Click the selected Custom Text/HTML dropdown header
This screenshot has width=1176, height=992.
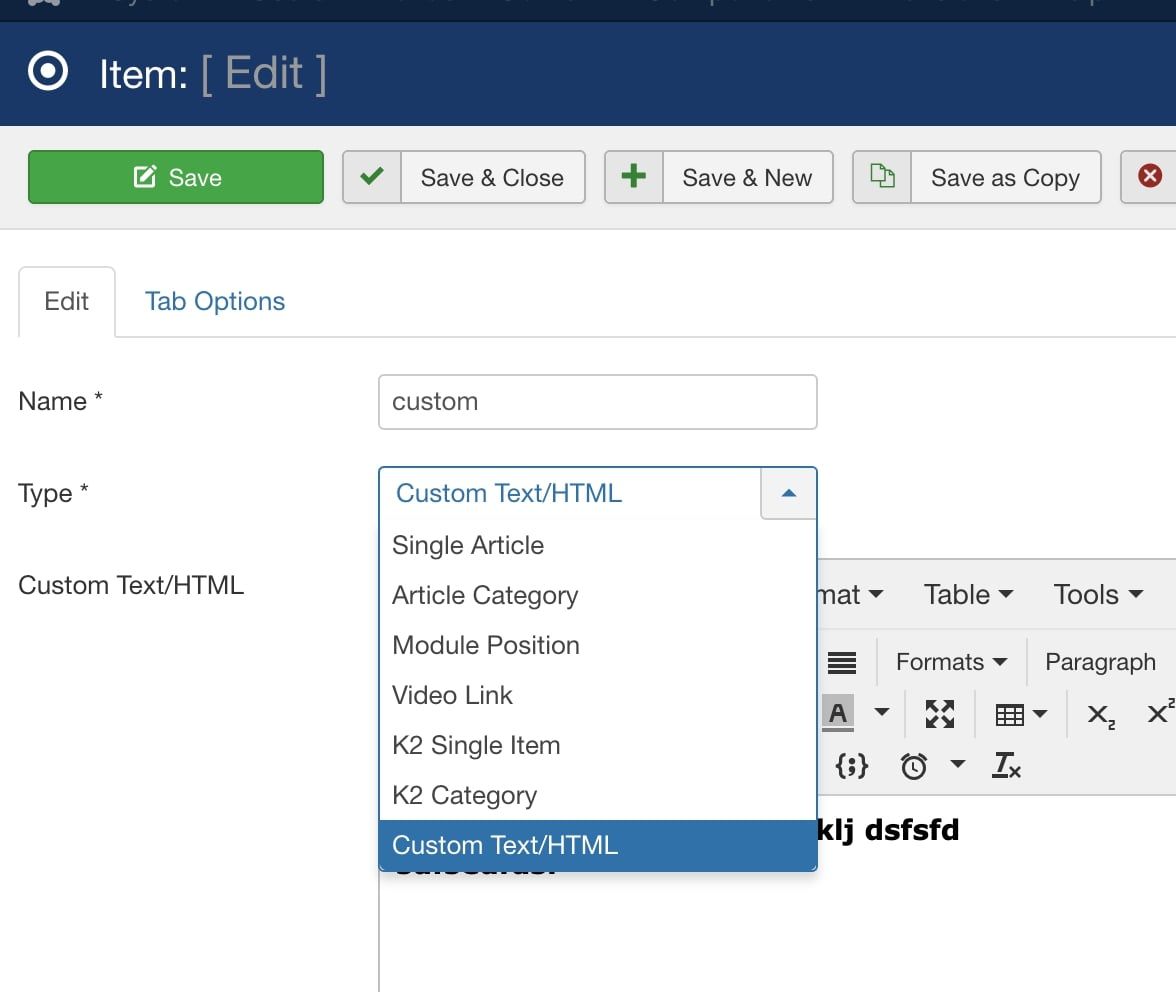pos(570,493)
